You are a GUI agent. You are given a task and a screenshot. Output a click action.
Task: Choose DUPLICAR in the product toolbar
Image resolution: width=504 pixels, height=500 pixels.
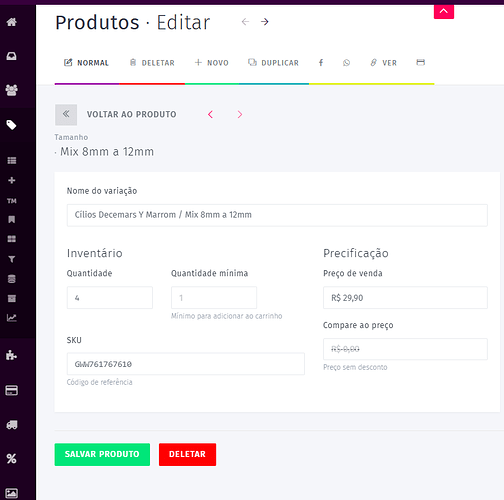273,63
